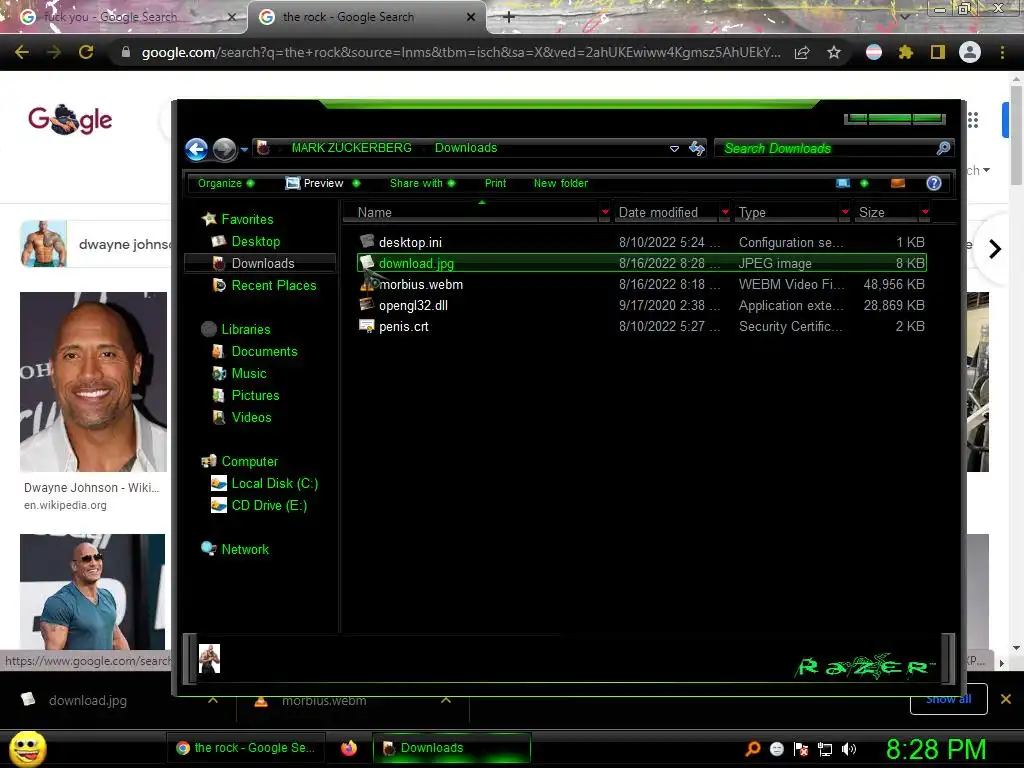Image resolution: width=1024 pixels, height=768 pixels.
Task: Share this page from Chrome address bar
Action: point(802,52)
